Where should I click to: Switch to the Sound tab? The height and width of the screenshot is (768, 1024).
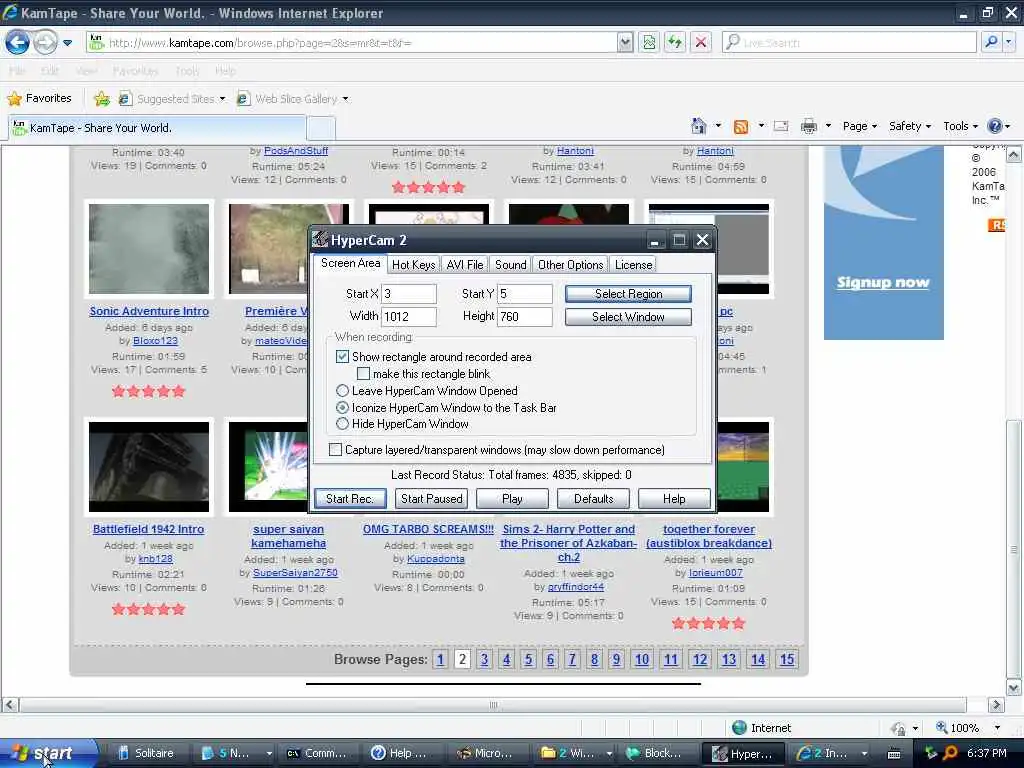click(510, 264)
